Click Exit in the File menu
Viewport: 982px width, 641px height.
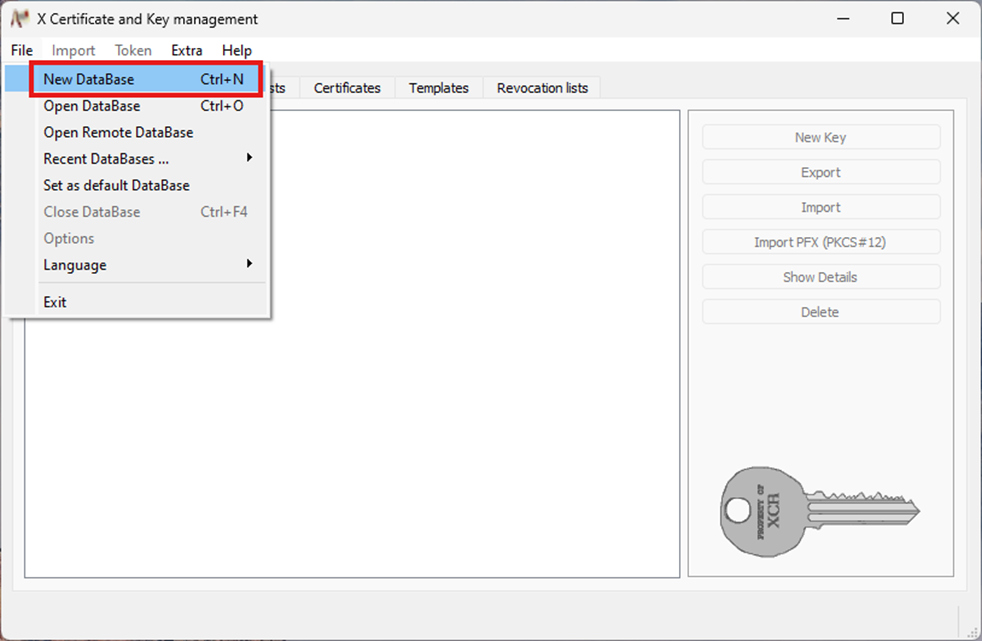55,302
